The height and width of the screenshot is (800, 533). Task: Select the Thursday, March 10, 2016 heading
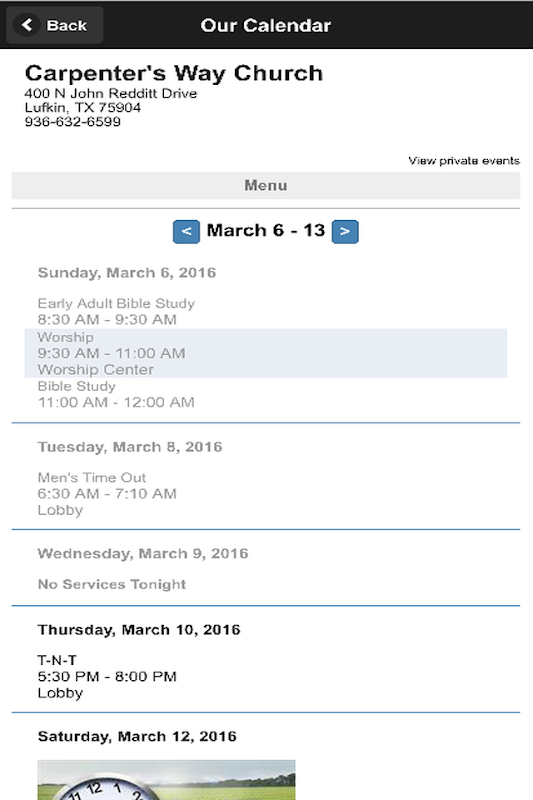(x=139, y=630)
